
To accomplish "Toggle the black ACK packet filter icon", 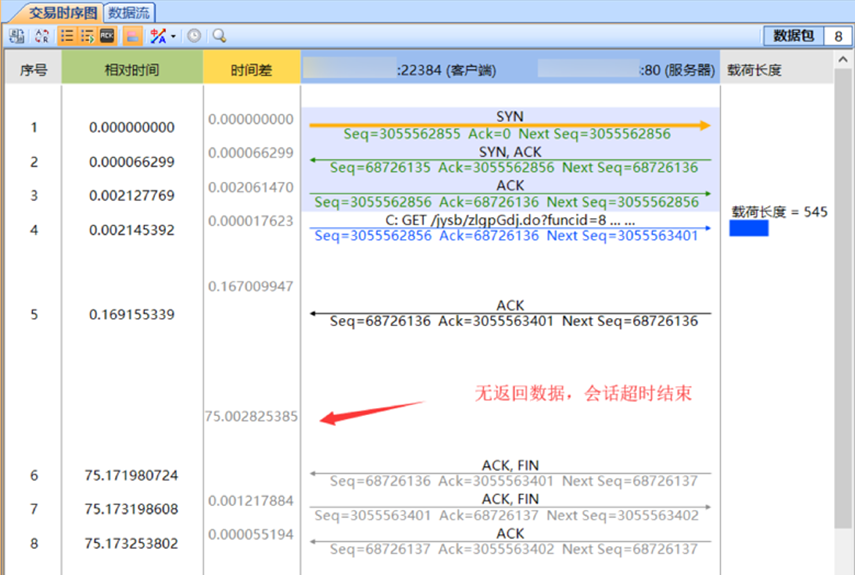I will [x=108, y=35].
